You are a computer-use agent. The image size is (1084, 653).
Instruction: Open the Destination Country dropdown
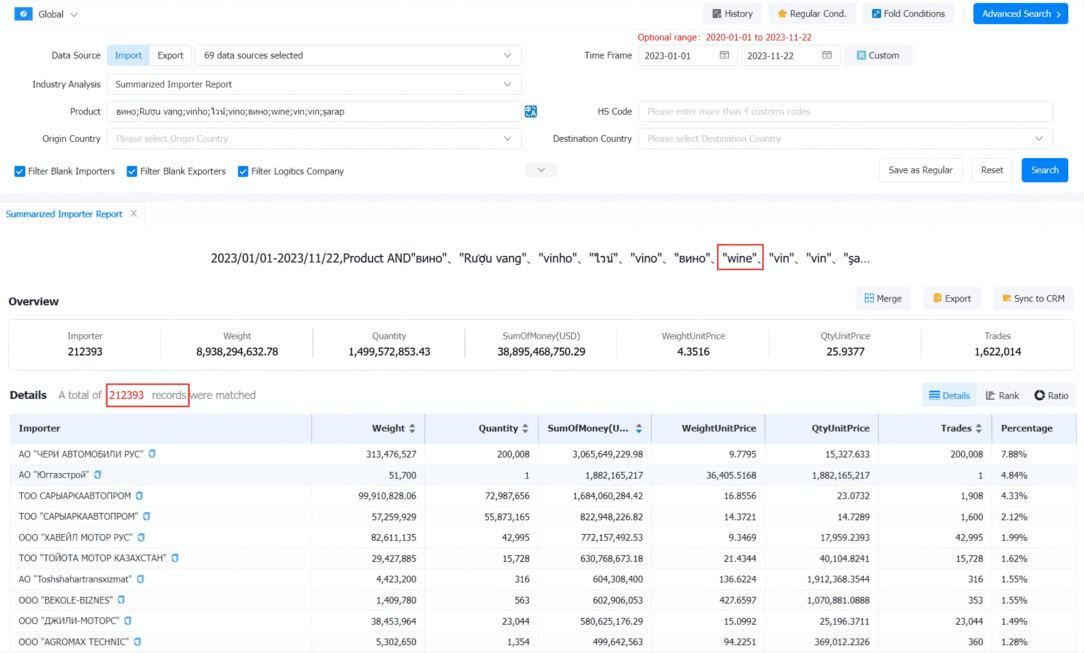click(x=845, y=139)
